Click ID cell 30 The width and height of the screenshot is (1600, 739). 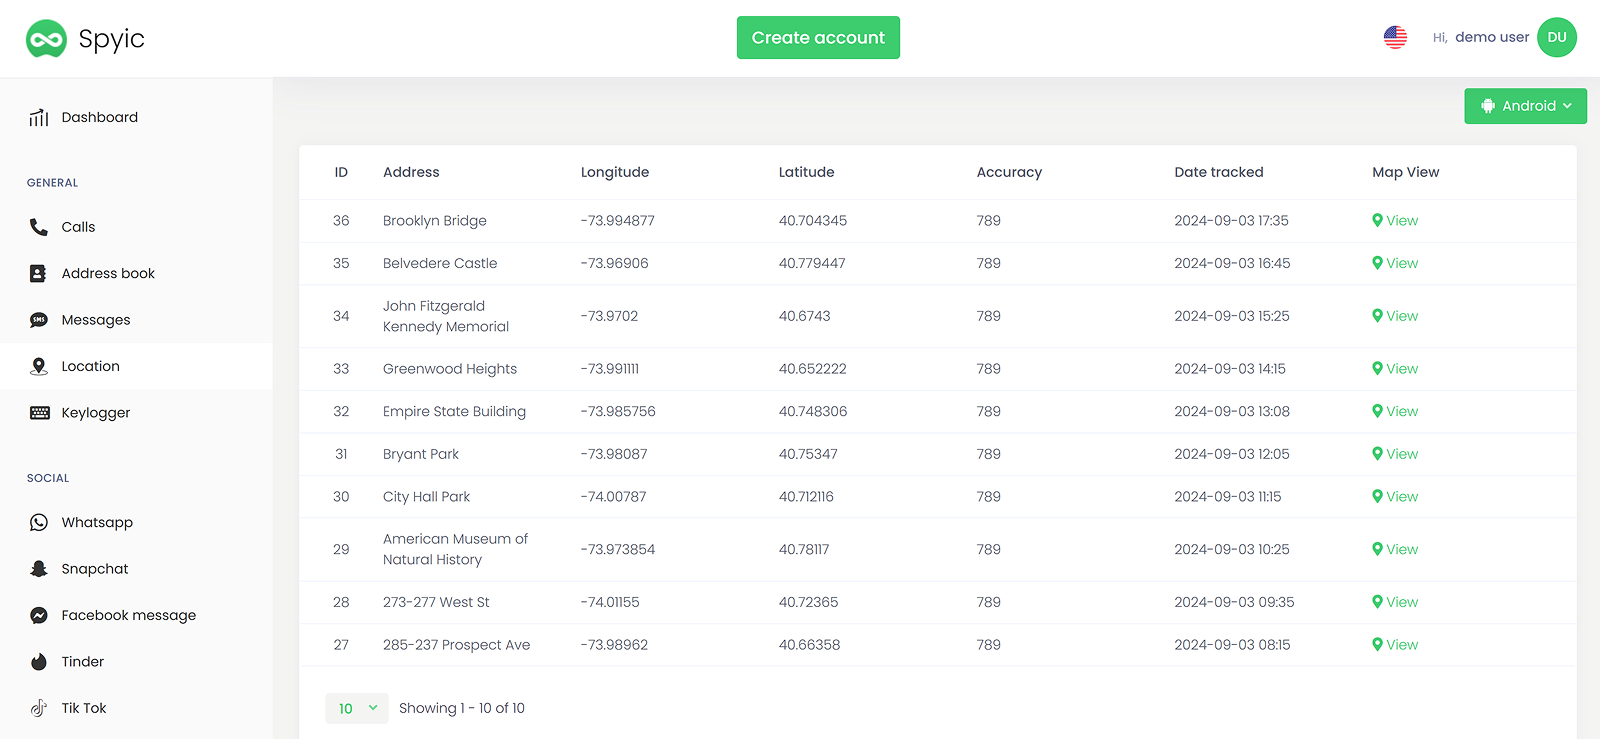pyautogui.click(x=341, y=496)
